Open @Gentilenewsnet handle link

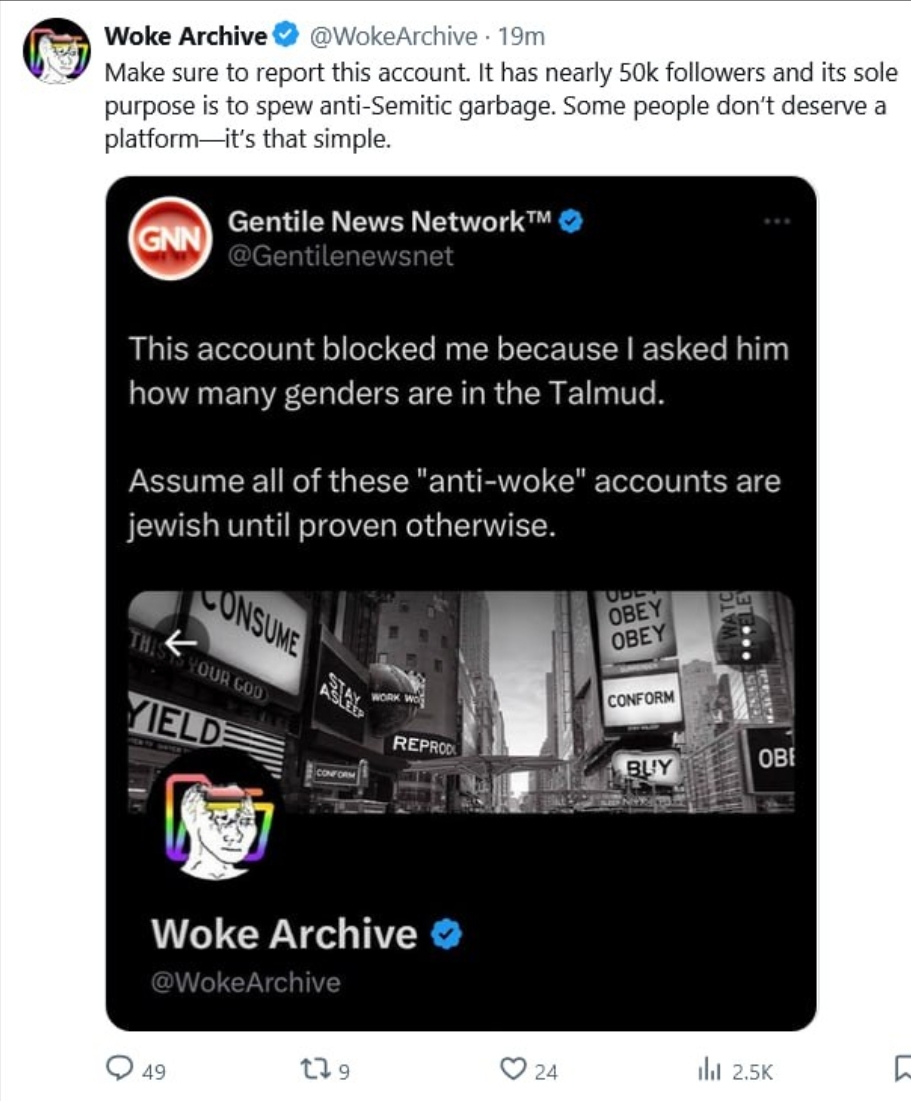click(x=341, y=256)
